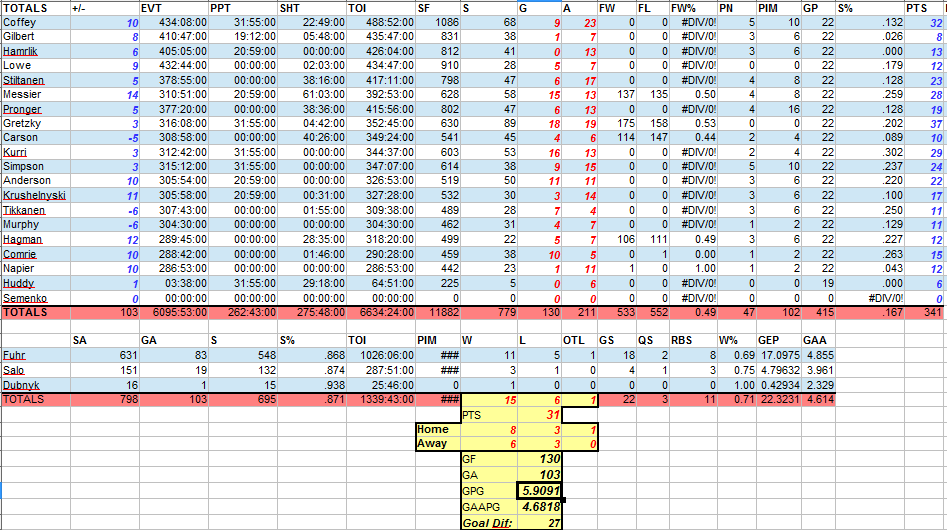Click the Napier player name cell
Viewport: 947px width, 530px height.
[36, 269]
